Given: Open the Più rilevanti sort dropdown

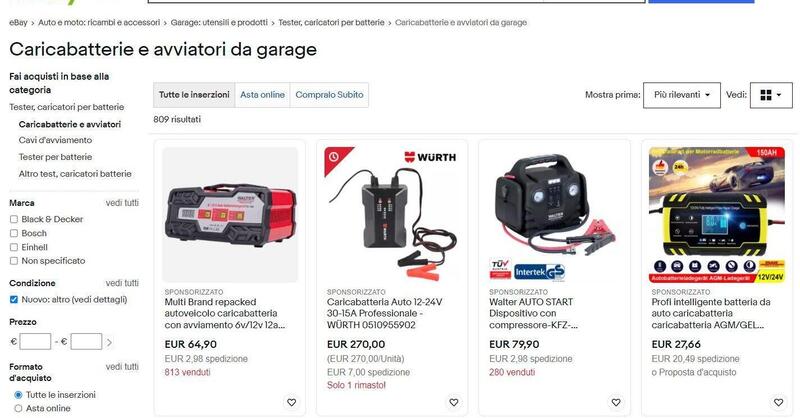Looking at the screenshot, I should pyautogui.click(x=682, y=95).
